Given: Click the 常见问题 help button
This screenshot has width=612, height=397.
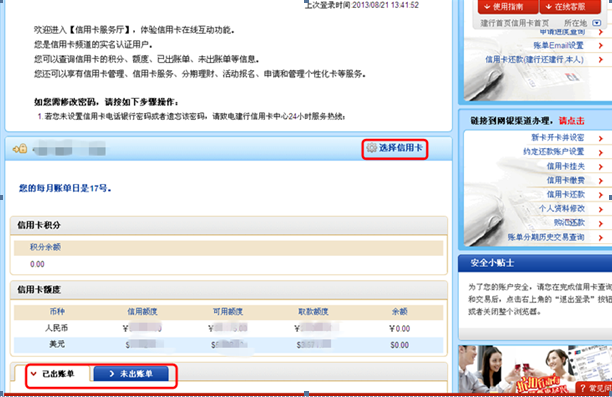Looking at the screenshot, I should click(594, 388).
